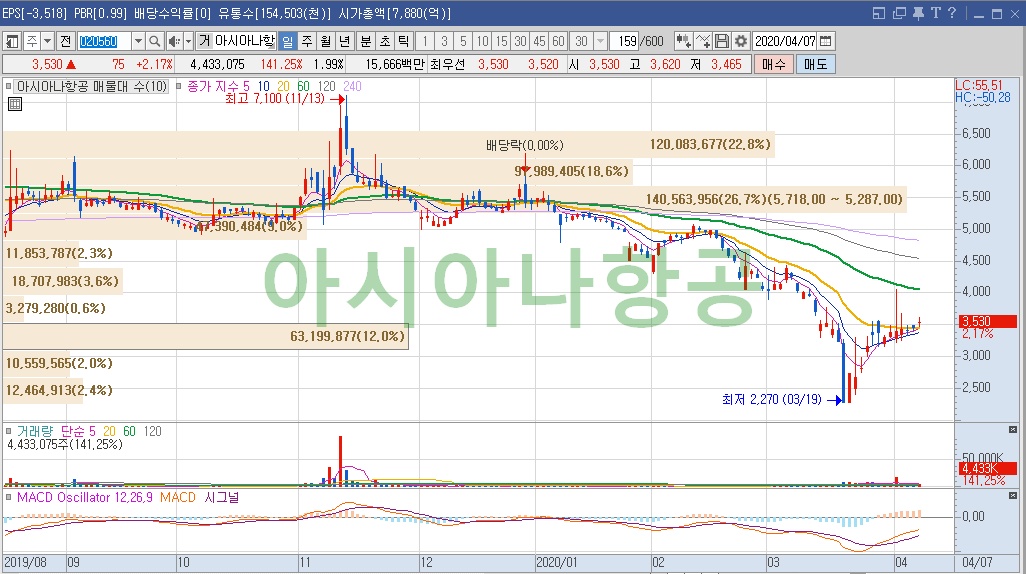Click the T font icon in title bar

[x=935, y=13]
